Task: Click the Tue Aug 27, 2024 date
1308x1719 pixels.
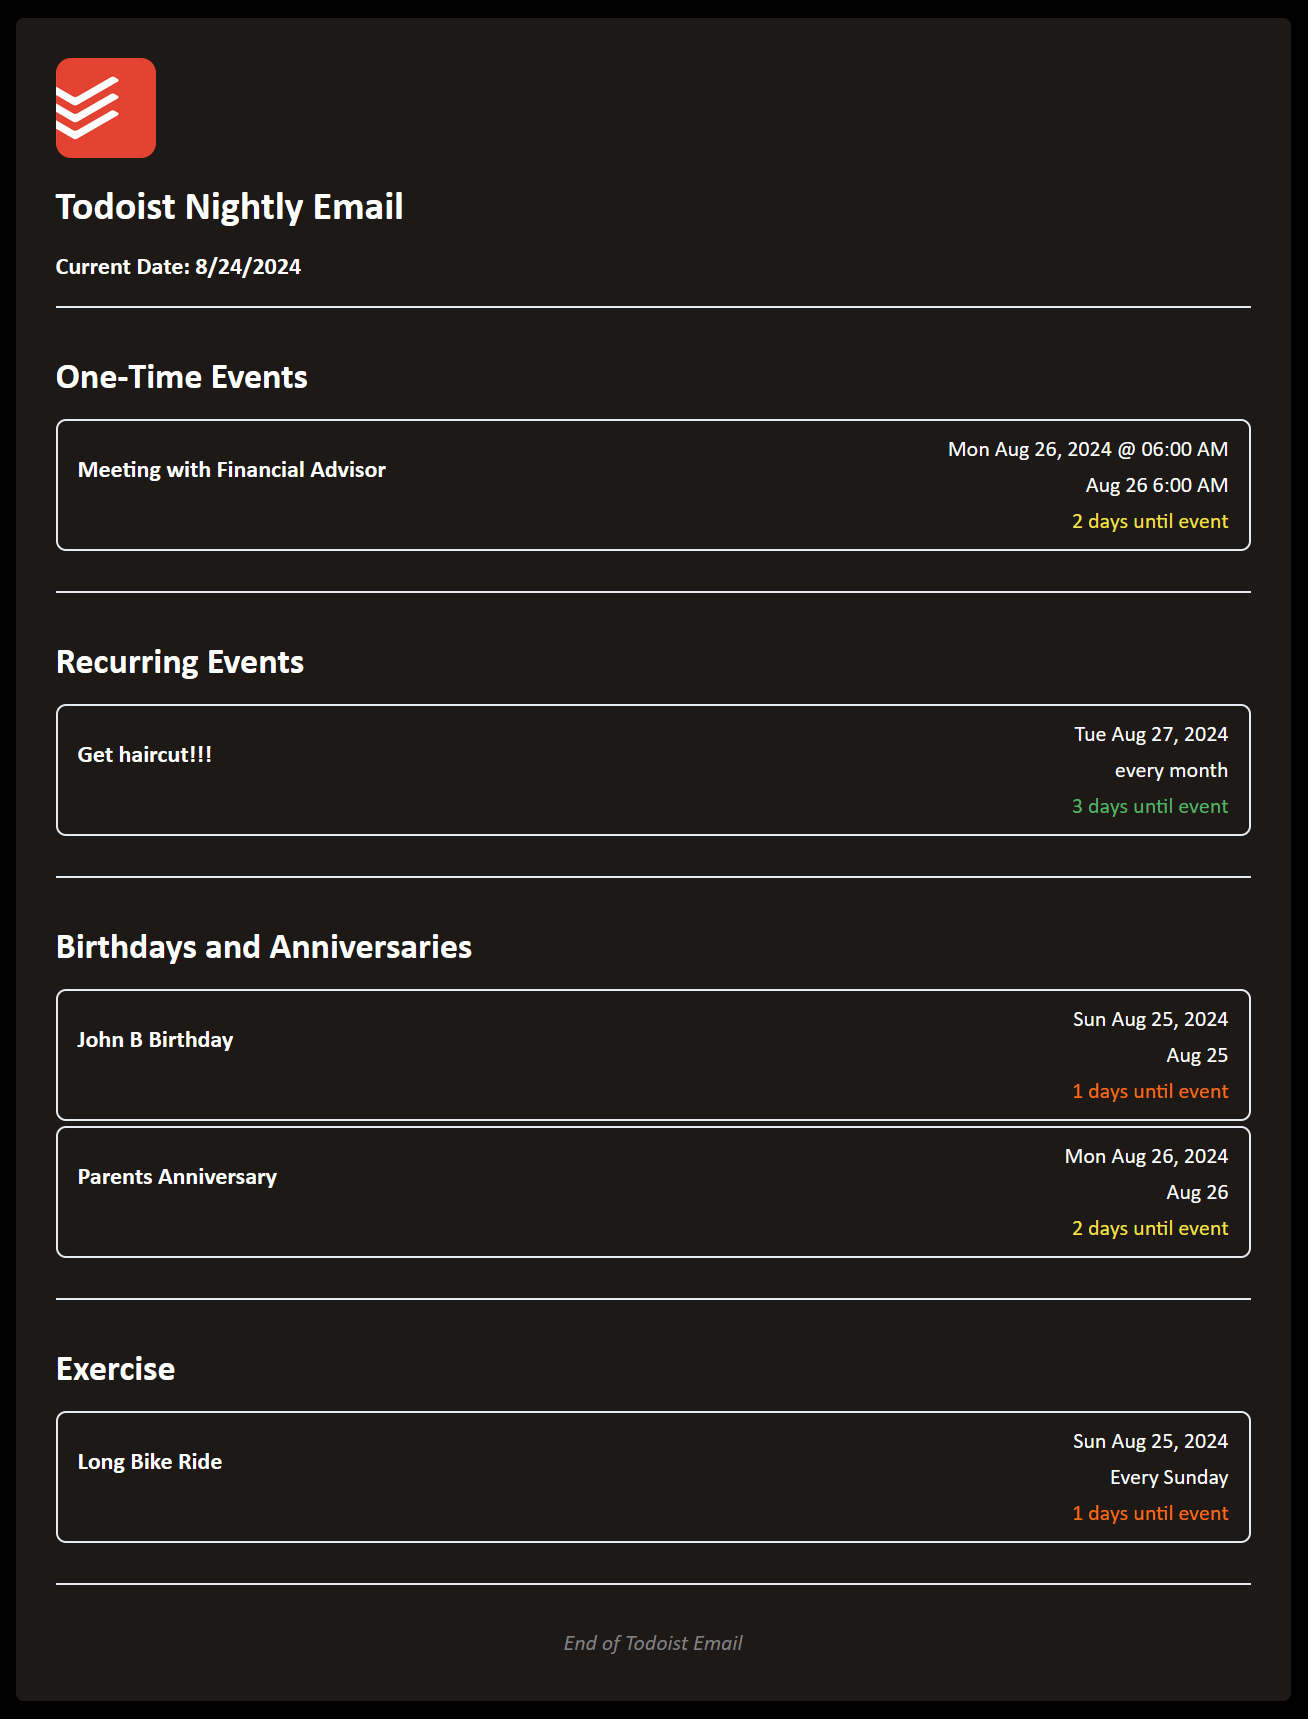Action: (x=1151, y=735)
